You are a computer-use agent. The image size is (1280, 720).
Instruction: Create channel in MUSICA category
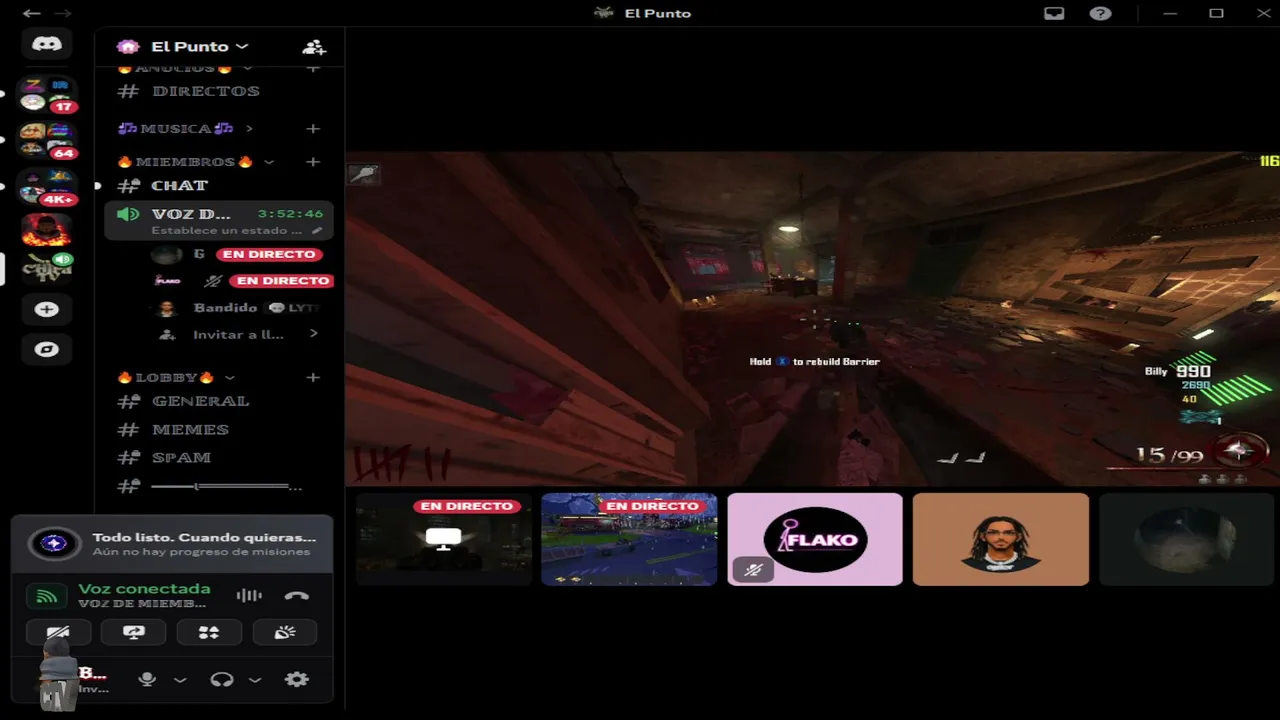[x=313, y=129]
